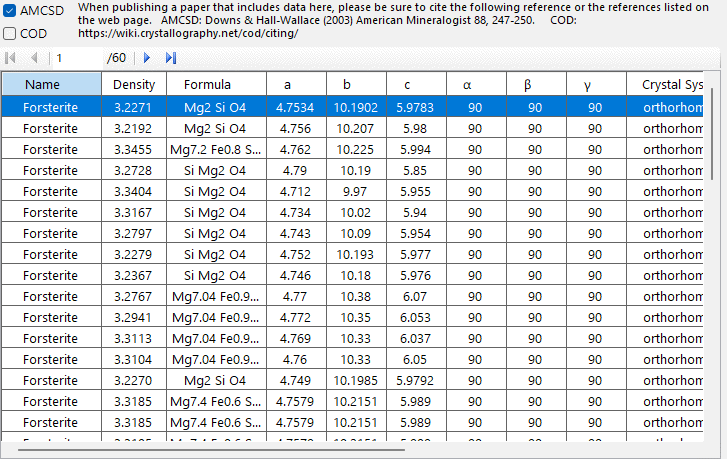Click c-value cell 6.053
Image resolution: width=727 pixels, height=459 pixels.
tap(415, 318)
